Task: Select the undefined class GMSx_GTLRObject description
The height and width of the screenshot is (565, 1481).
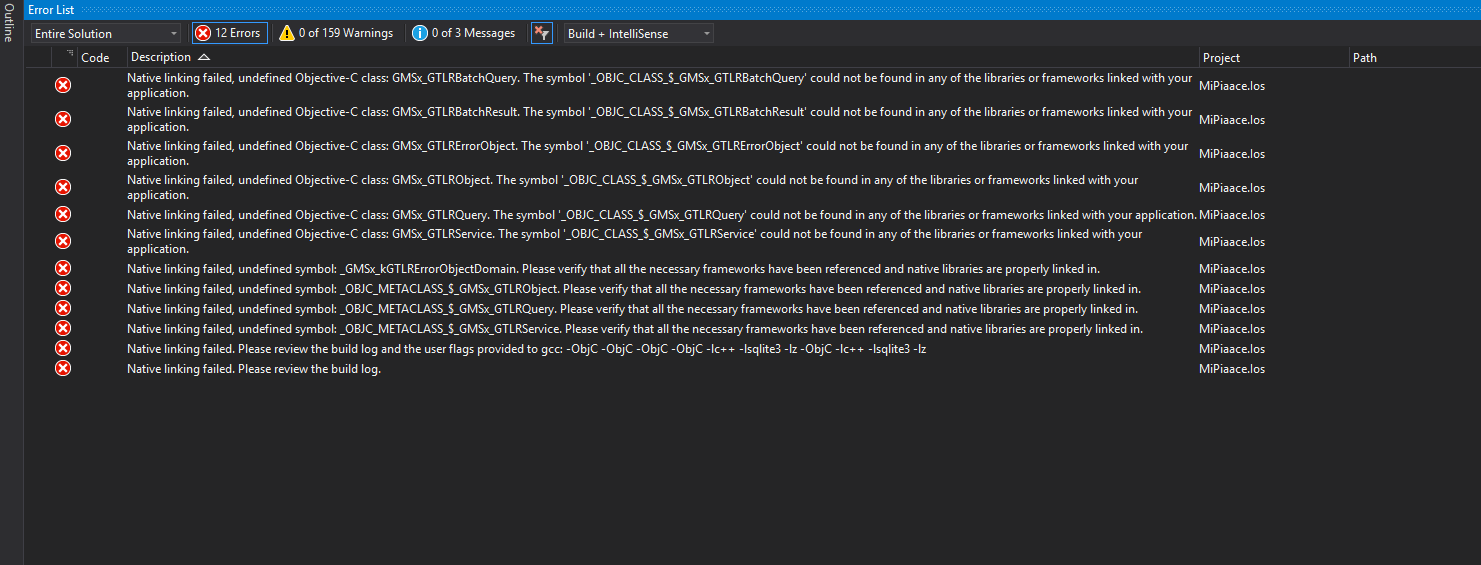Action: pos(633,187)
